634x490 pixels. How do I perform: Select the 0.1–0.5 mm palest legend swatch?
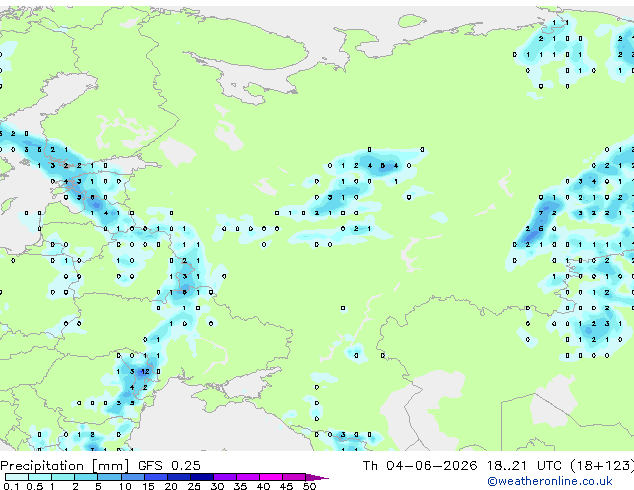(17, 477)
